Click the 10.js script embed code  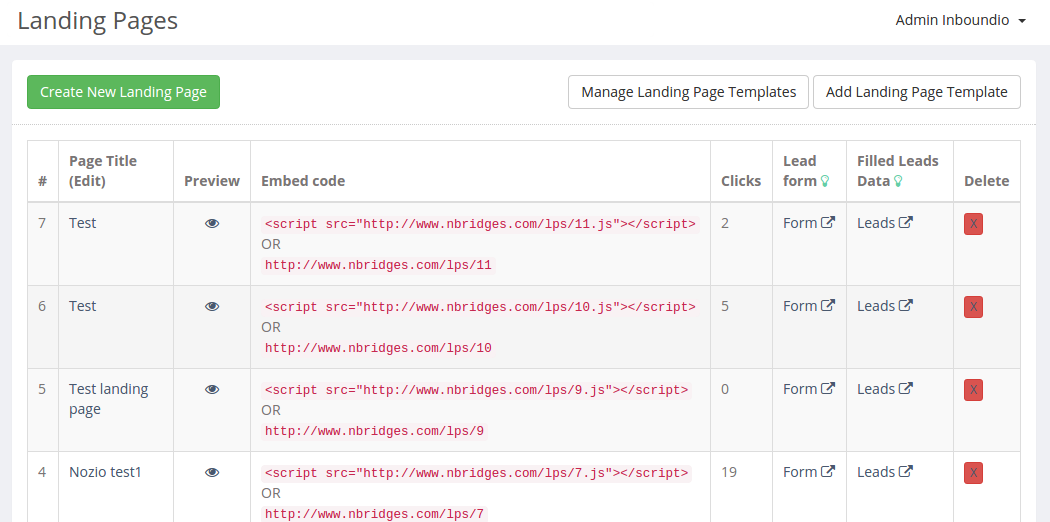tap(479, 307)
